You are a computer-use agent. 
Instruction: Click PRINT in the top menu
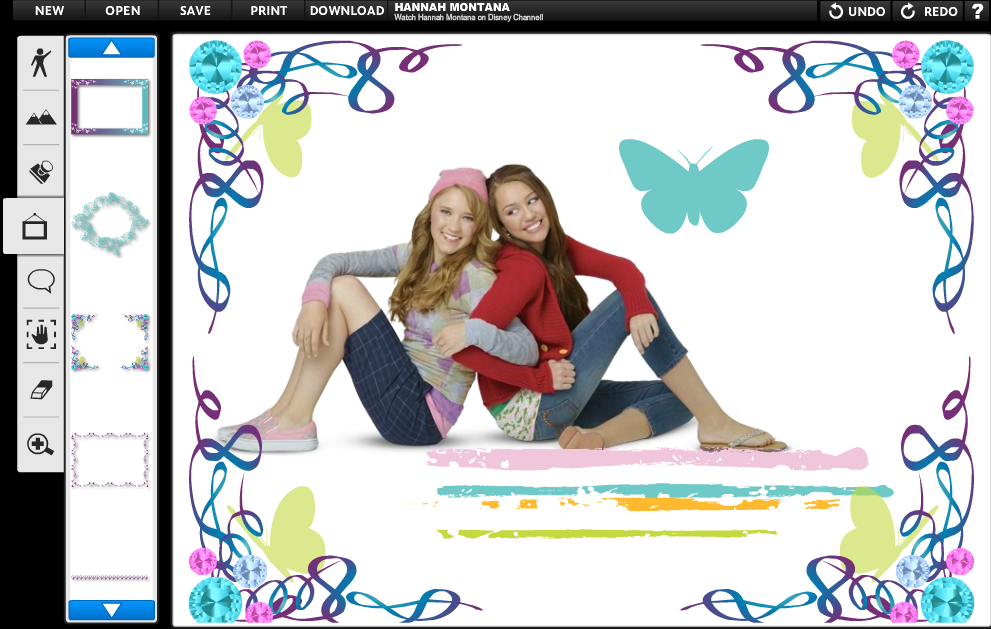[269, 11]
